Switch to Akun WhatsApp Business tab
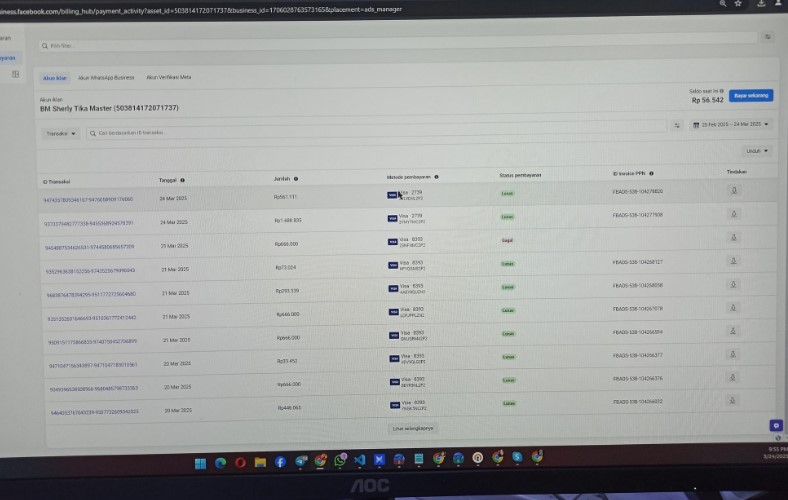Viewport: 788px width, 500px height. (x=106, y=77)
